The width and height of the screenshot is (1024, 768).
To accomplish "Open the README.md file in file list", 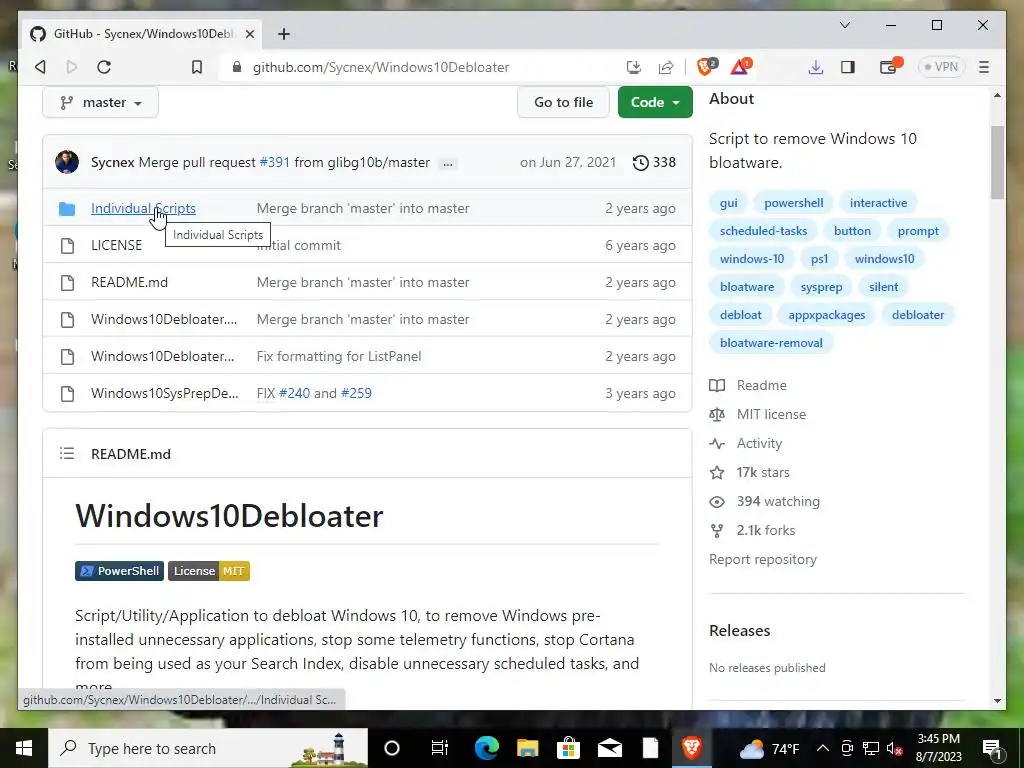I will [129, 282].
